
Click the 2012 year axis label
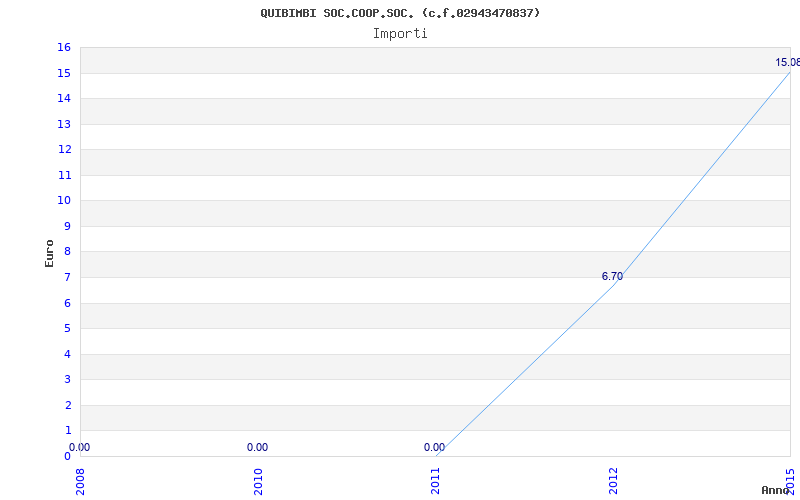(x=613, y=481)
